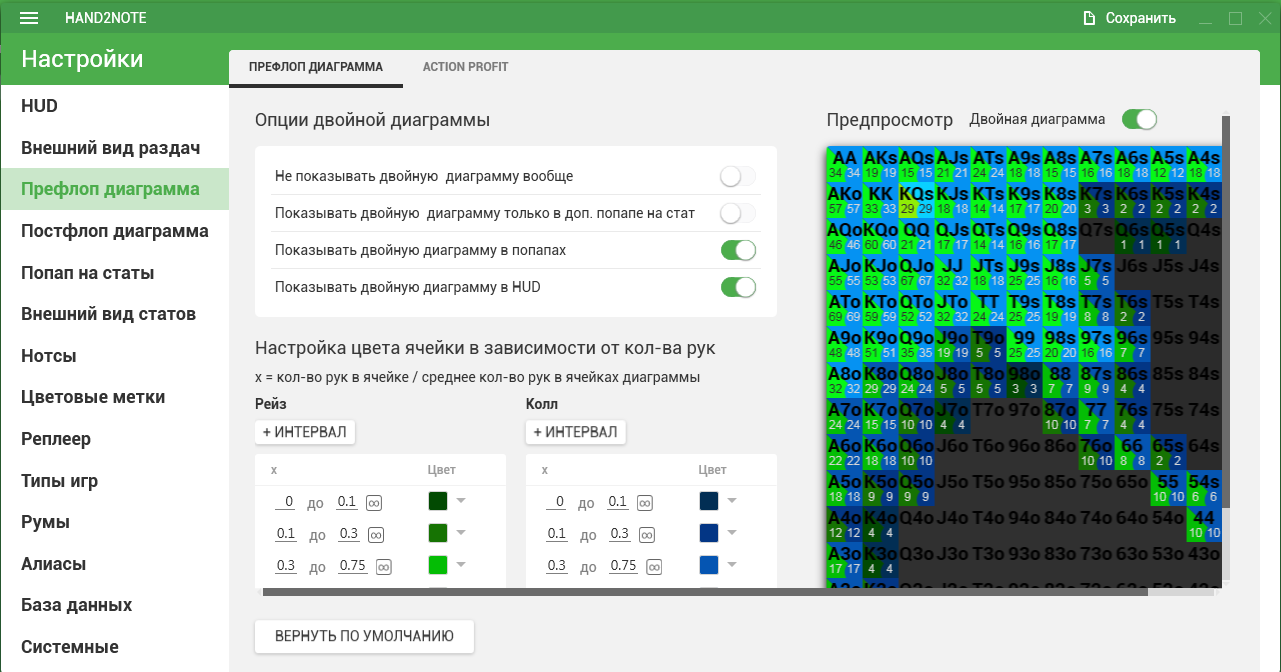Open 'Постфлоп диаграмма' settings section
This screenshot has height=672, width=1281.
115,231
